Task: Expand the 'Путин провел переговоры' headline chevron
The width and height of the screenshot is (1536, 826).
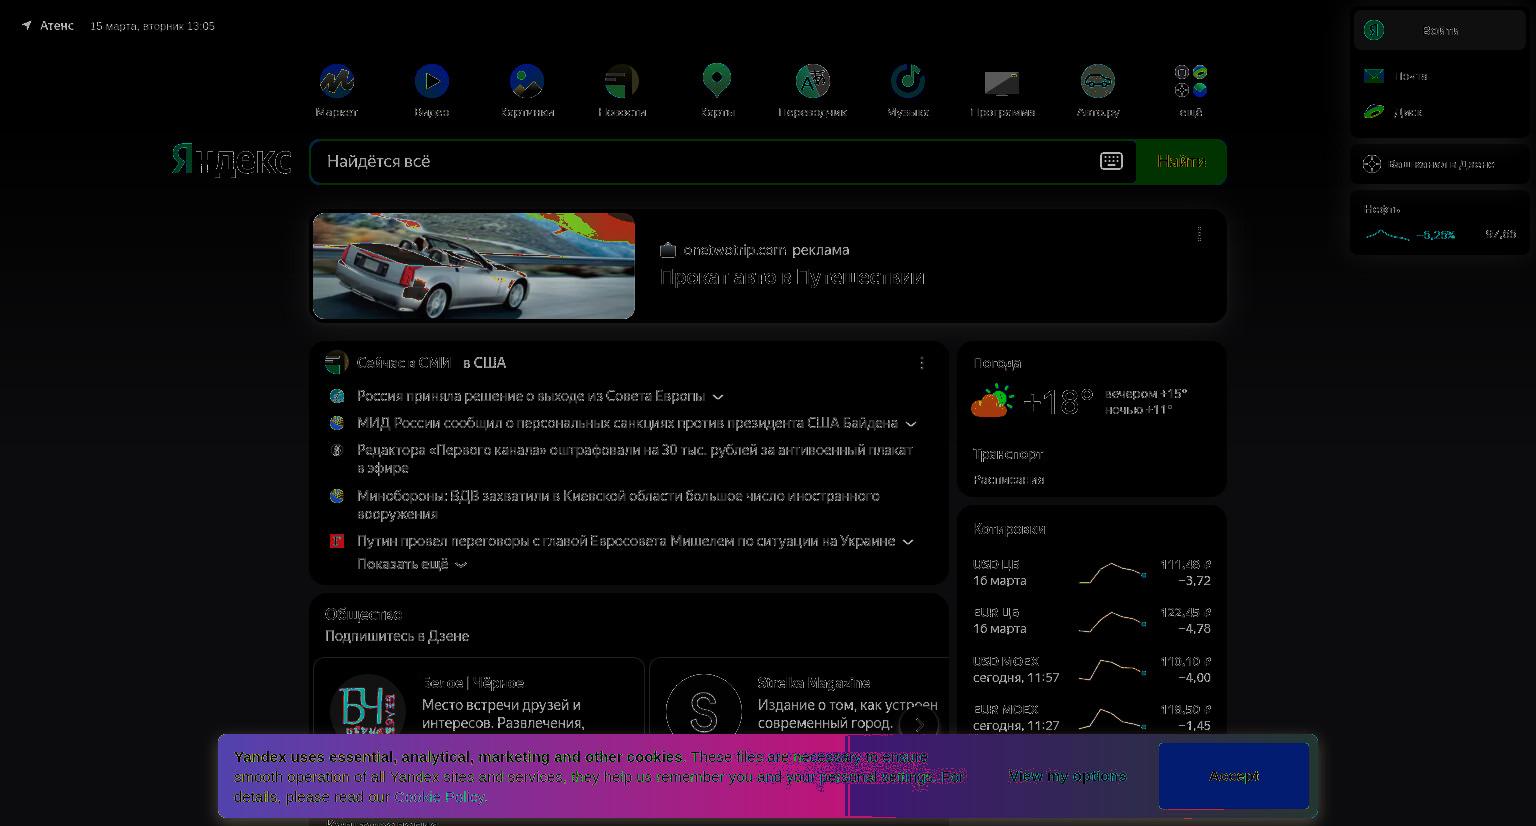Action: click(908, 542)
